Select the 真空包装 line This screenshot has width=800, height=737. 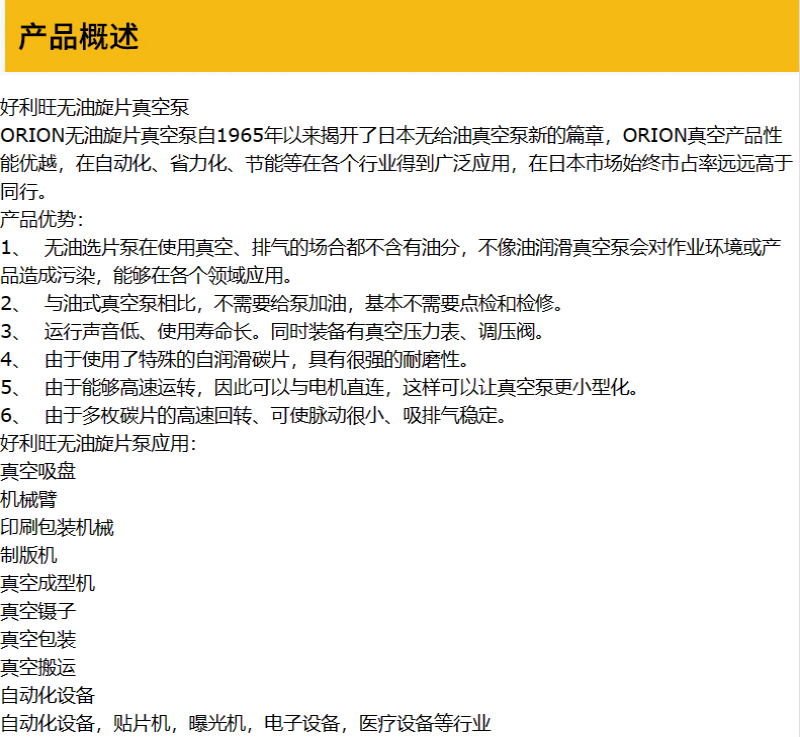(38, 639)
